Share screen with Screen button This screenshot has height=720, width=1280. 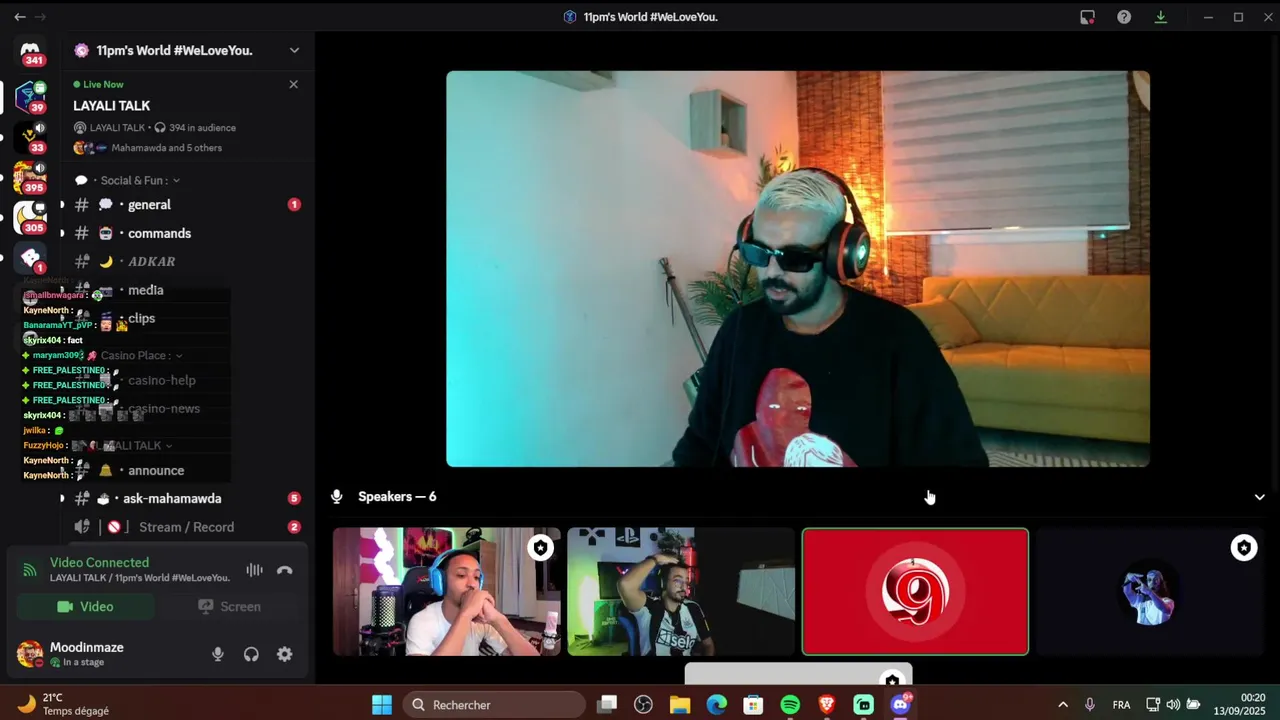[229, 606]
